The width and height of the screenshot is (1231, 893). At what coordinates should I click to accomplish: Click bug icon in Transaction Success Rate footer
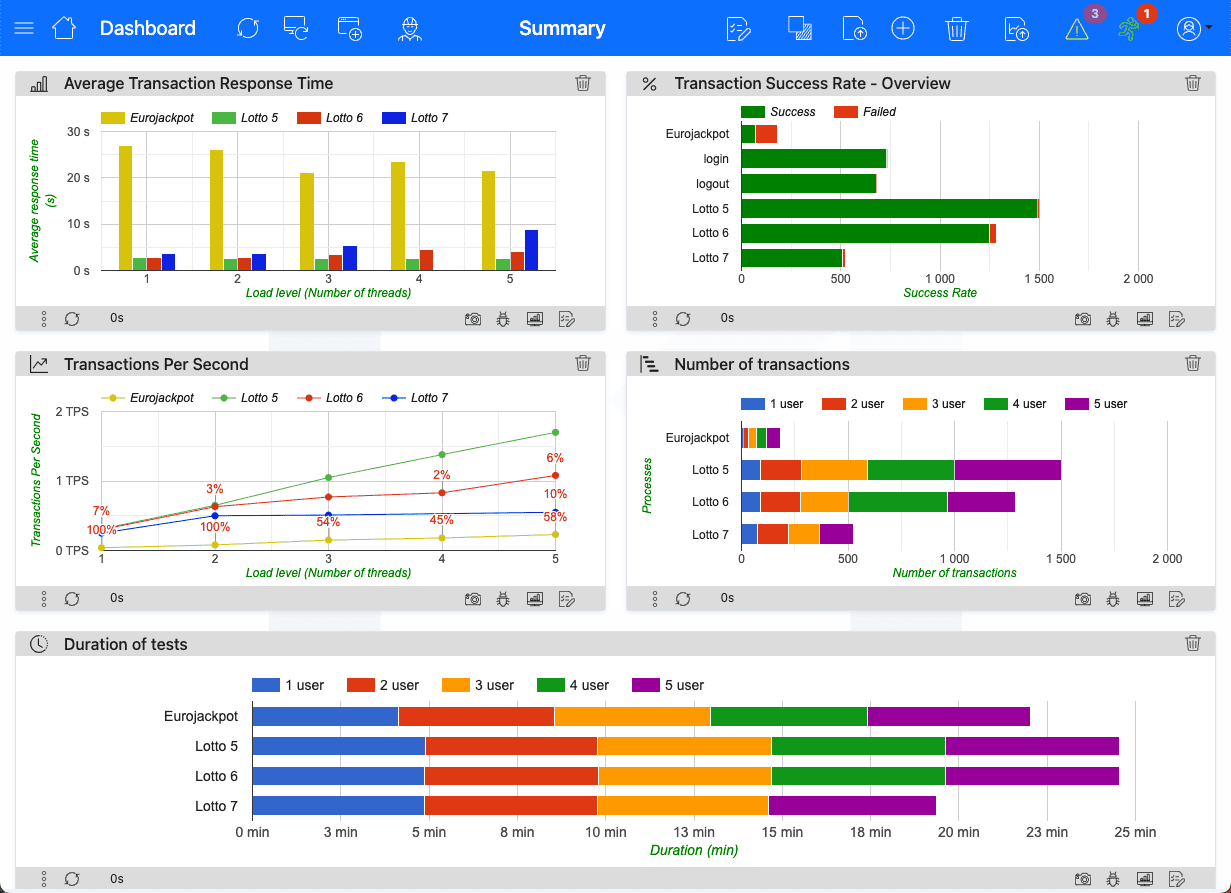[x=1113, y=319]
